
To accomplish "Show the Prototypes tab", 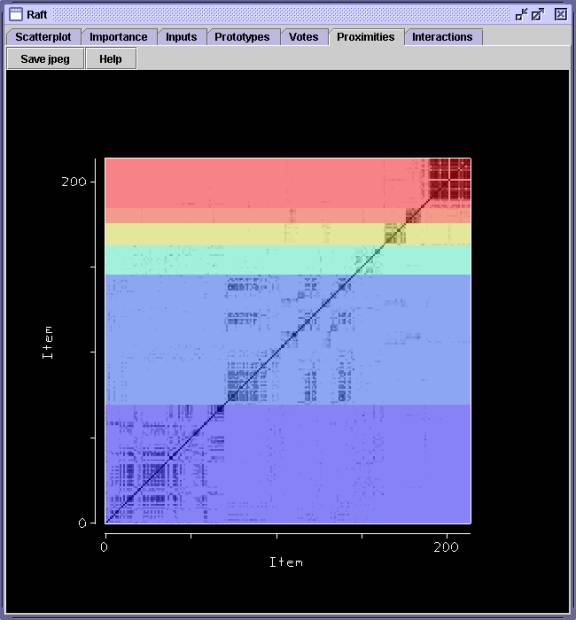I will (242, 37).
